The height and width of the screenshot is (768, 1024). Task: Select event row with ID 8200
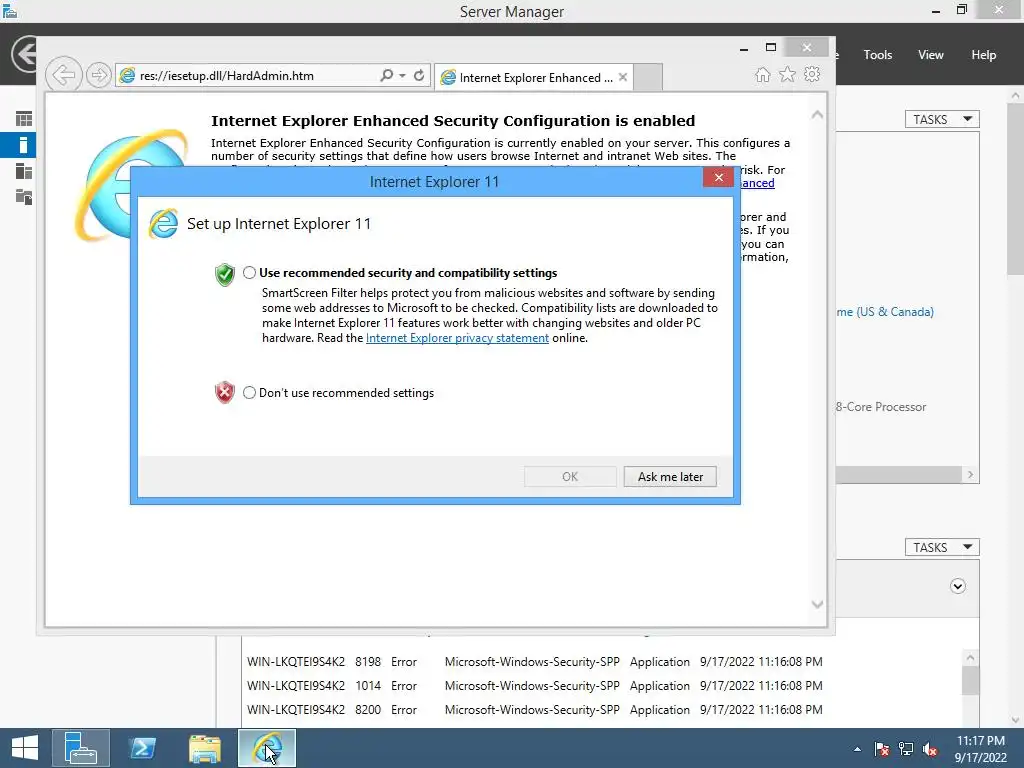(534, 710)
